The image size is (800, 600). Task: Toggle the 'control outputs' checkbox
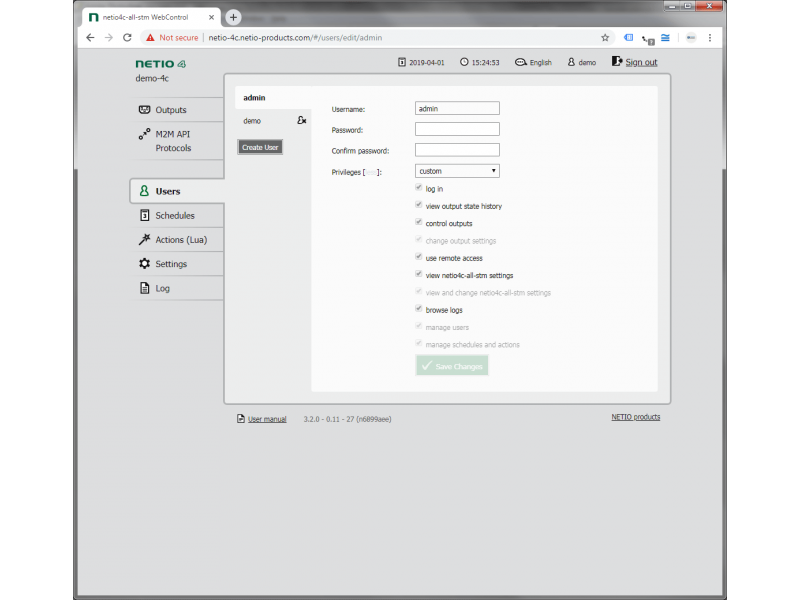(419, 222)
